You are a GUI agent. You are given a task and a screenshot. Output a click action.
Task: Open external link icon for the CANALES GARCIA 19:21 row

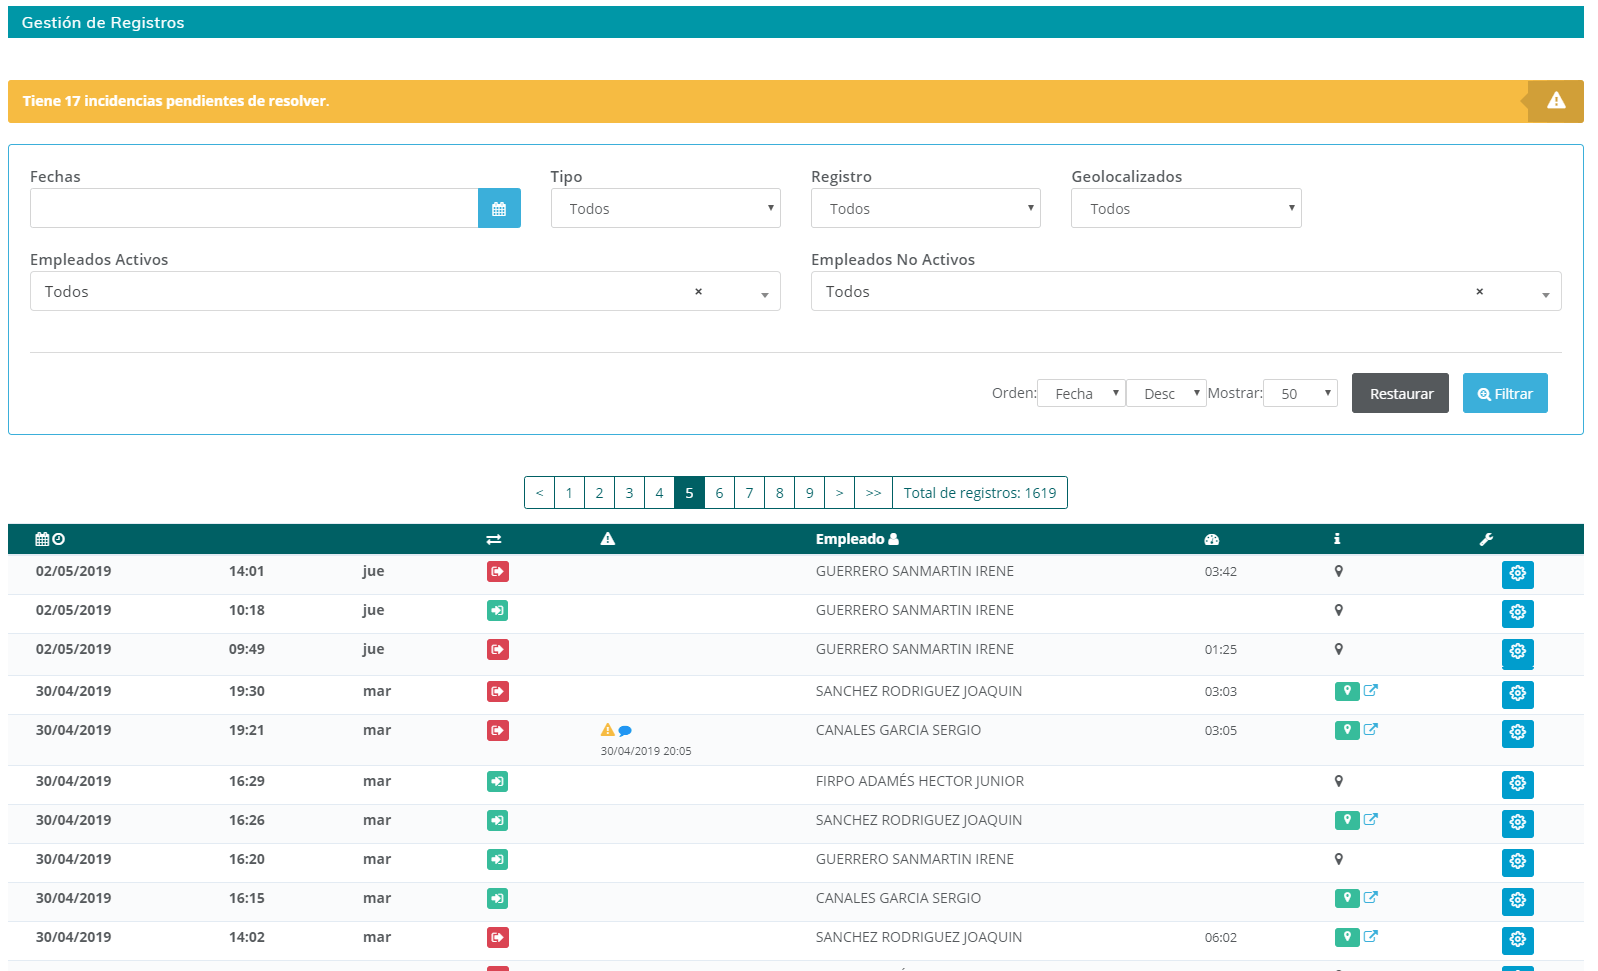click(x=1371, y=730)
